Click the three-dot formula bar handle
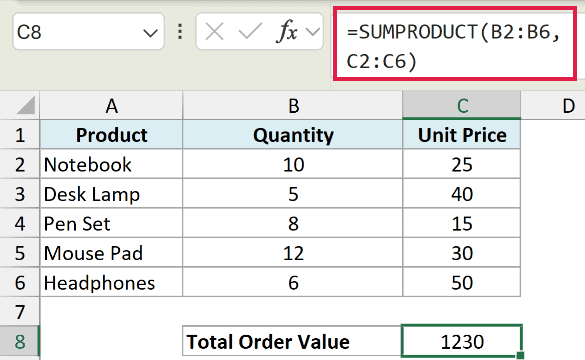The width and height of the screenshot is (585, 360). coord(180,32)
